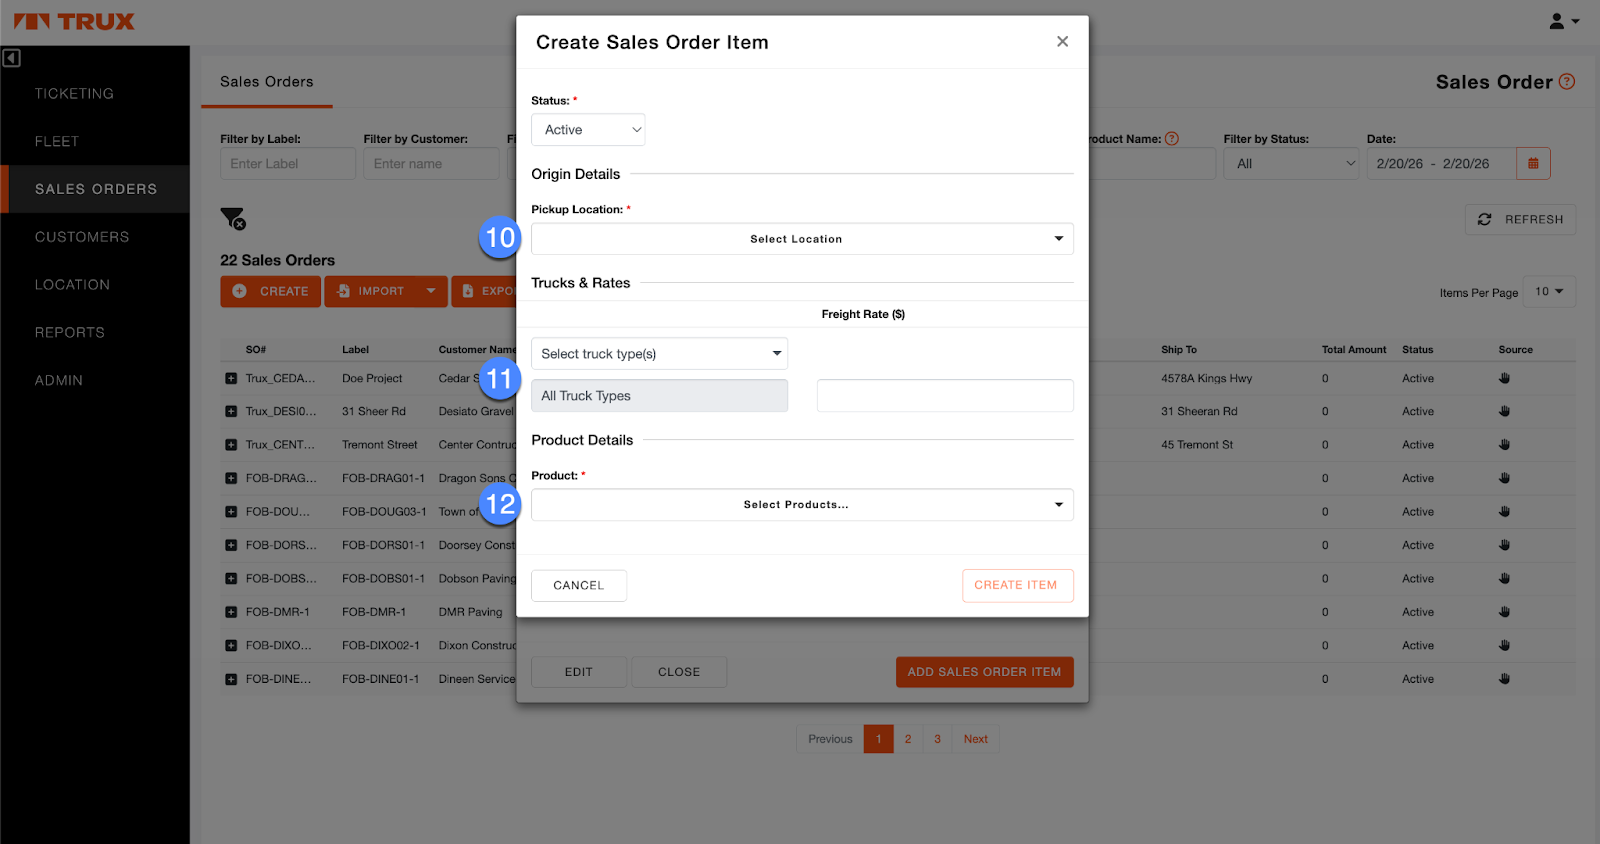Open the date range calendar icon
Viewport: 1600px width, 844px height.
coord(1533,164)
